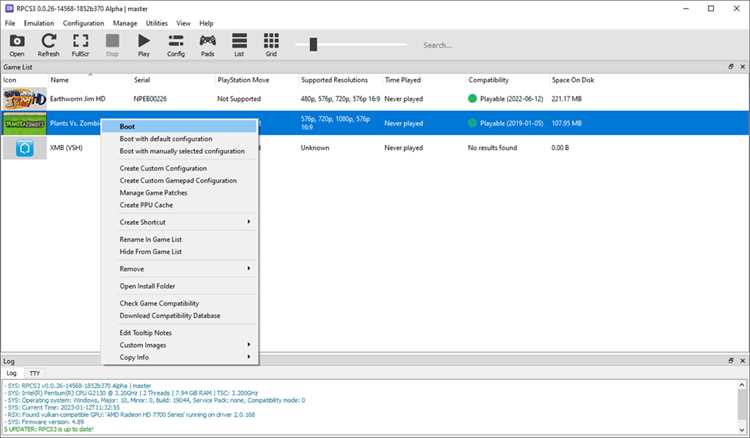The width and height of the screenshot is (750, 438).
Task: Click the 221.17 MB size cell
Action: coord(566,99)
